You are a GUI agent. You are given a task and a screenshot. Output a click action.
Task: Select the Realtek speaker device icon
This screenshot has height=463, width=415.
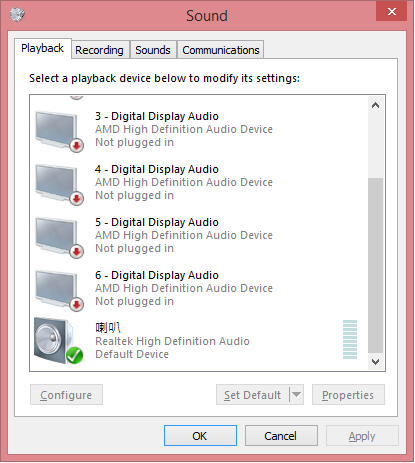pos(58,341)
